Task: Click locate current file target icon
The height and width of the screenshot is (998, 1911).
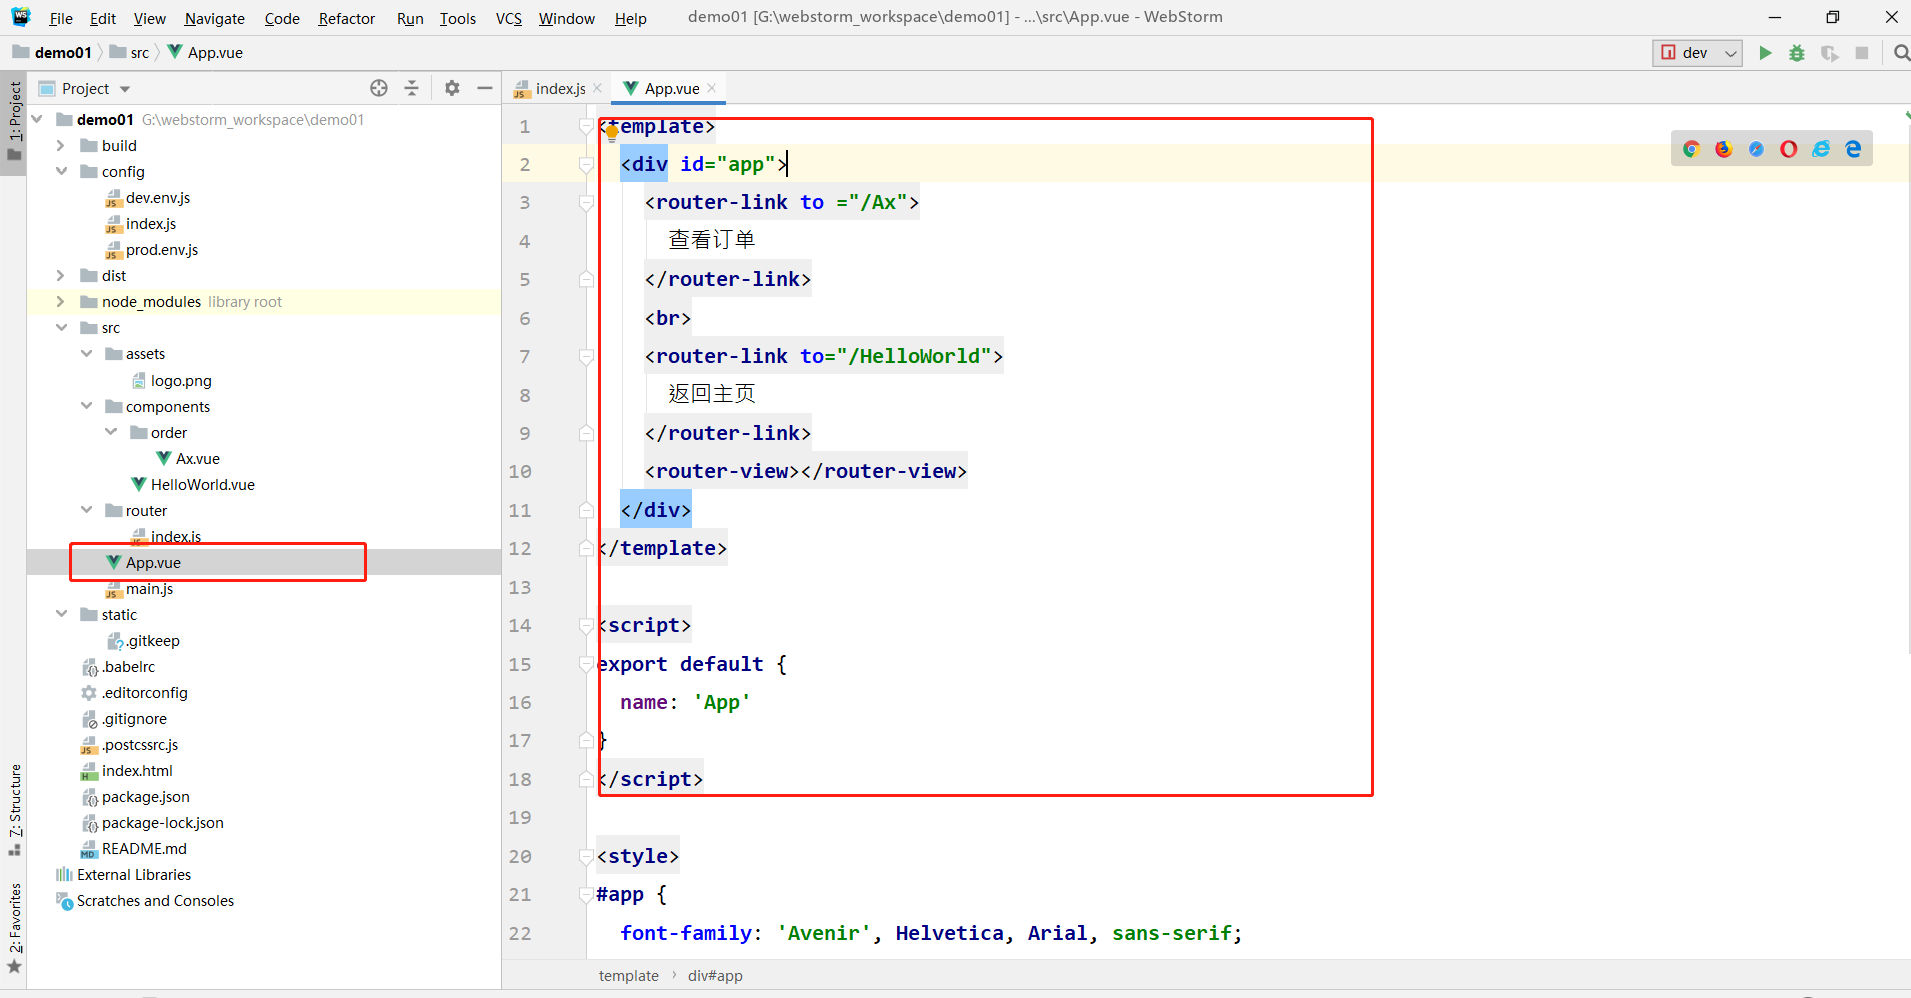Action: point(379,88)
